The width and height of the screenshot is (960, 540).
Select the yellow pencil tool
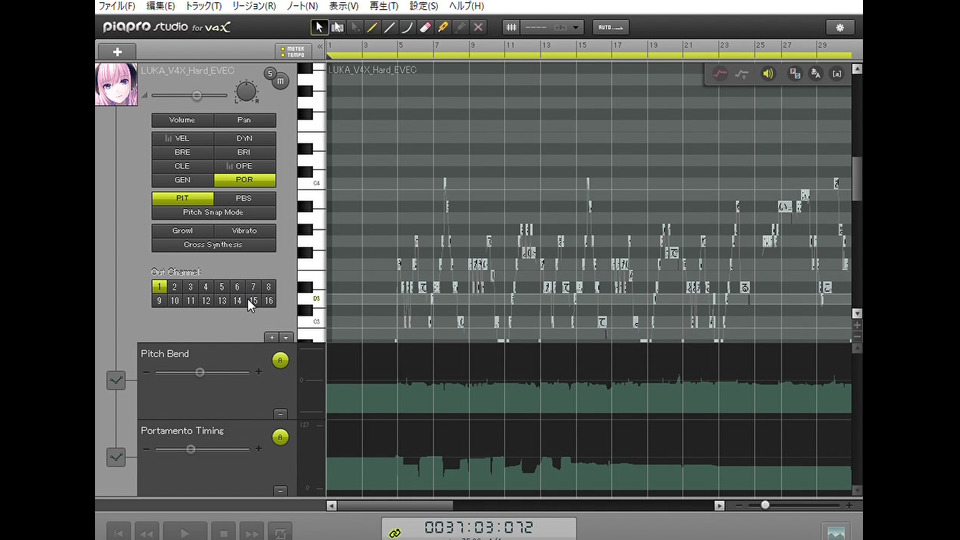372,27
